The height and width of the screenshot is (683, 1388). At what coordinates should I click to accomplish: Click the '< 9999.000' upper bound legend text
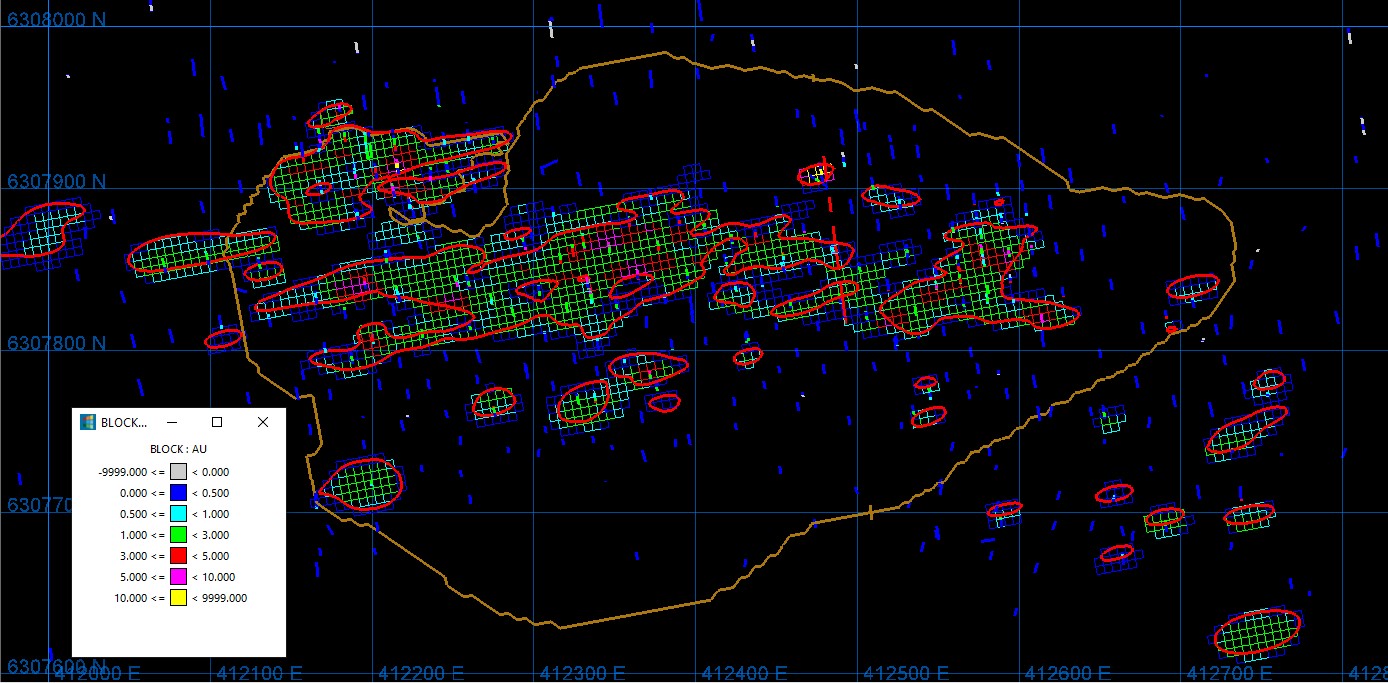[x=219, y=598]
